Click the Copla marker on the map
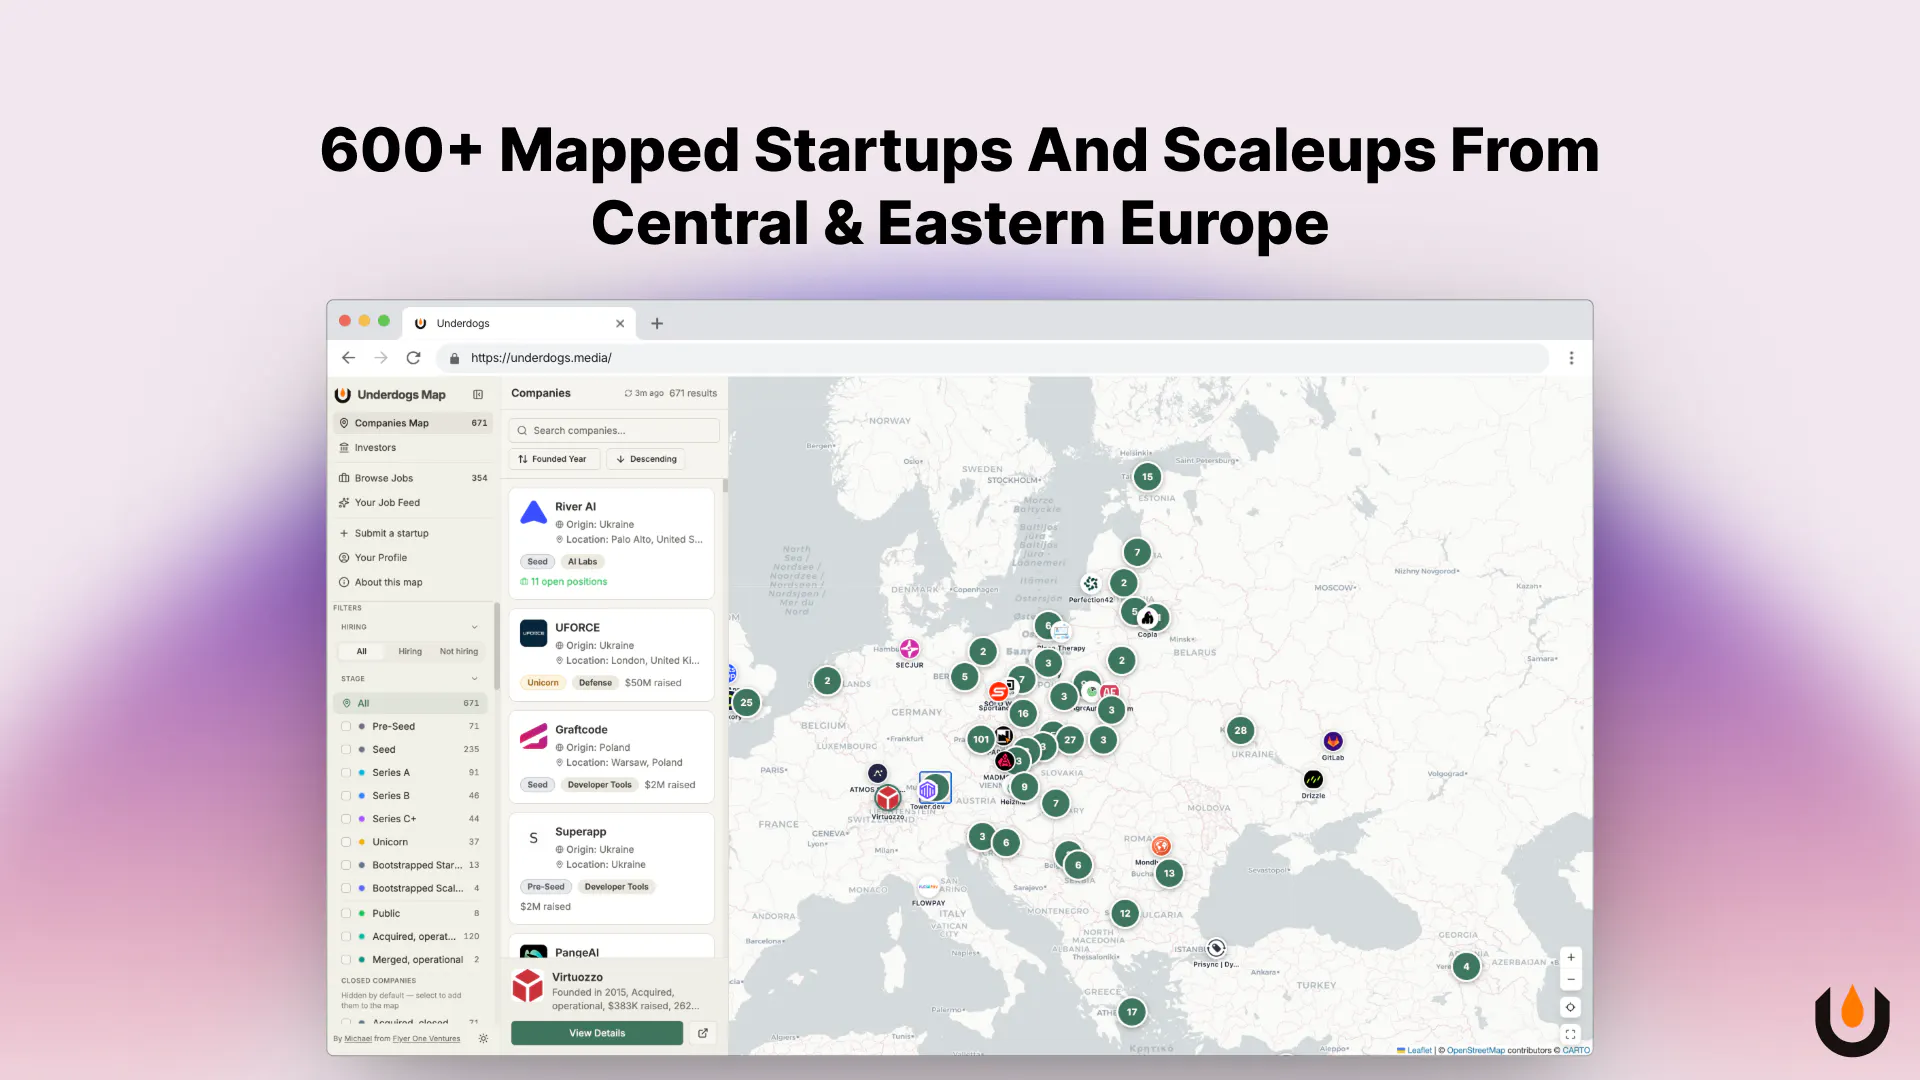The height and width of the screenshot is (1080, 1920). (1148, 618)
